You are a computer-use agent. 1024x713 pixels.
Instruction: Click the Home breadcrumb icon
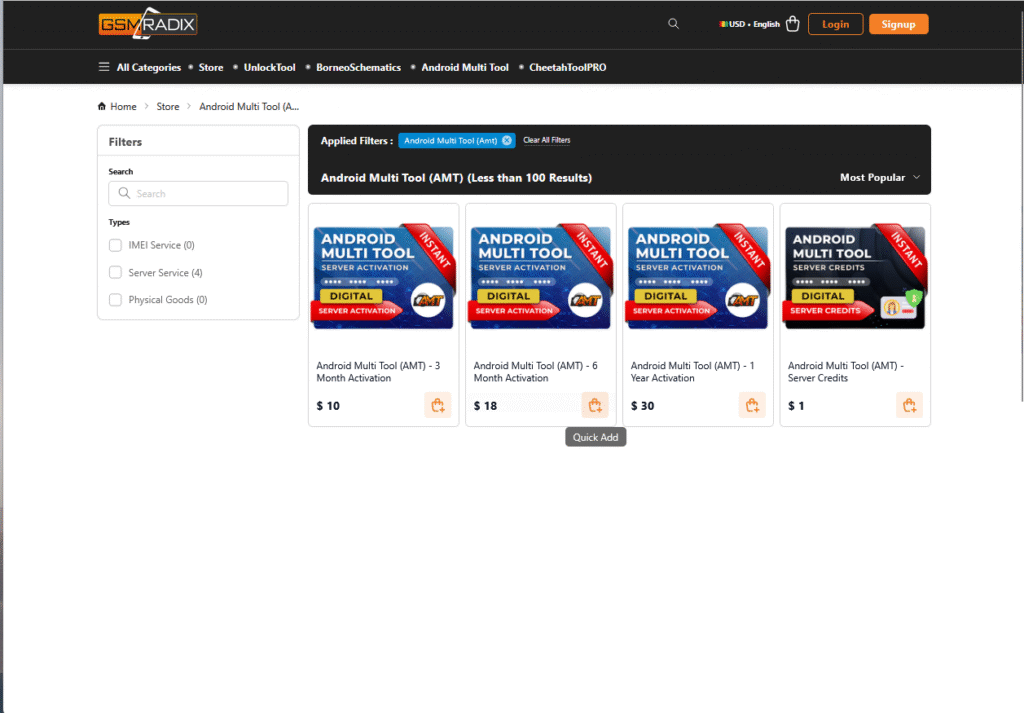[102, 106]
